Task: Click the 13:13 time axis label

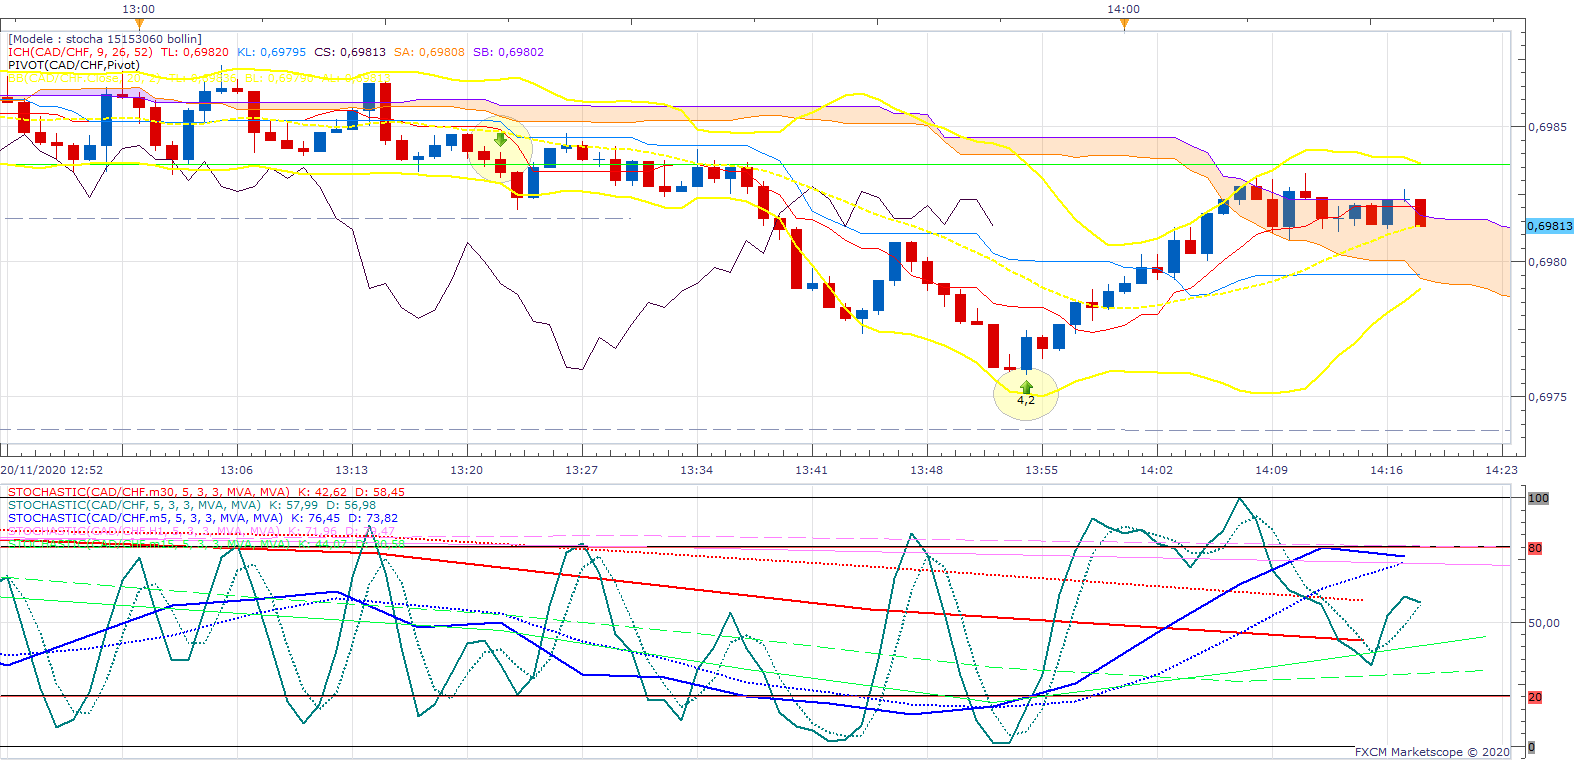Action: (351, 470)
